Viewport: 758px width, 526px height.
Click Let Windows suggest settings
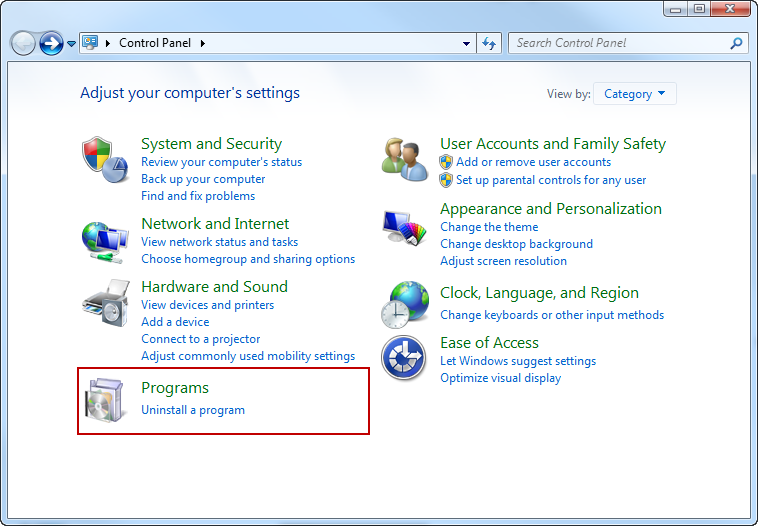518,361
